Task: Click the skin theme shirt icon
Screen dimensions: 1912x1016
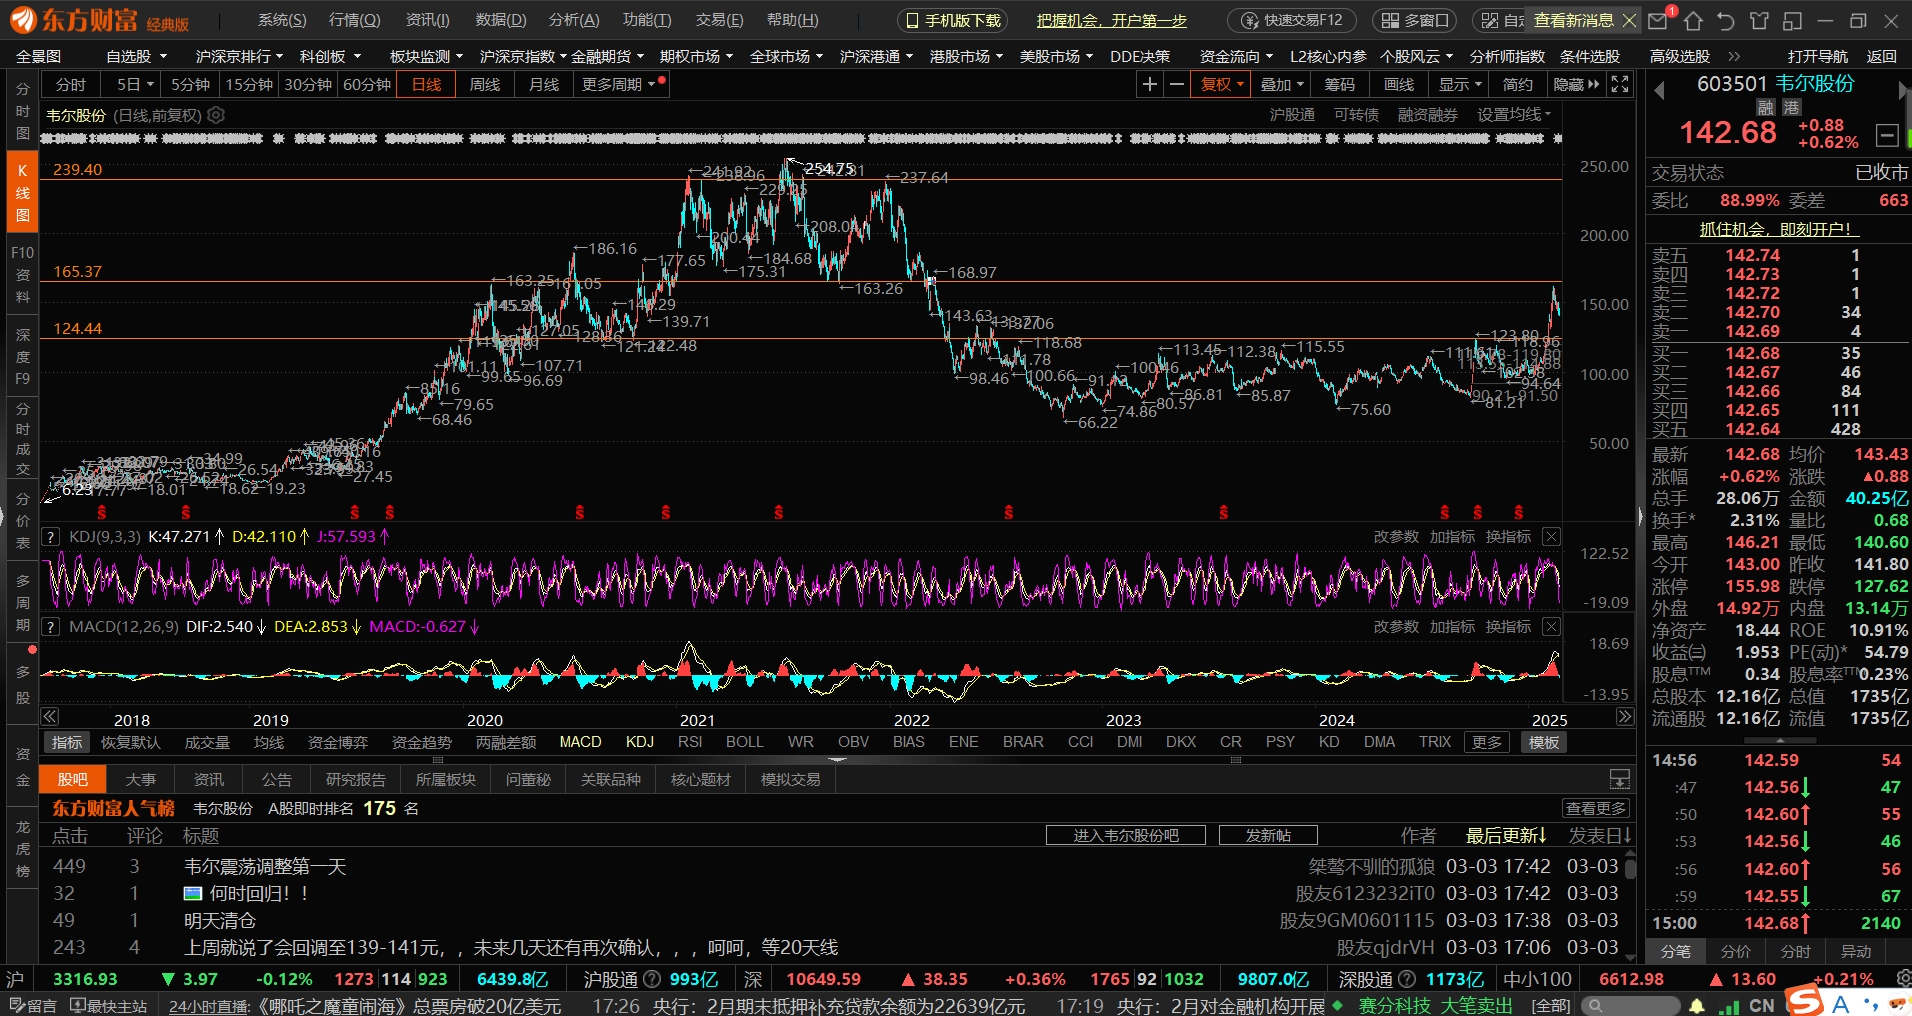Action: [1759, 20]
